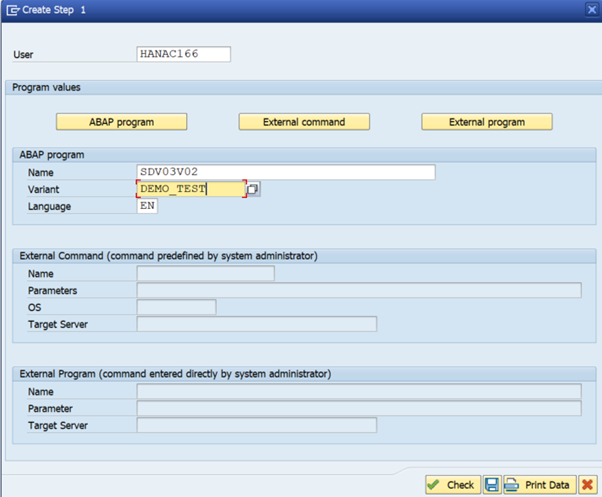Click the Language label
Viewport: 602px width, 497px height.
coord(49,206)
